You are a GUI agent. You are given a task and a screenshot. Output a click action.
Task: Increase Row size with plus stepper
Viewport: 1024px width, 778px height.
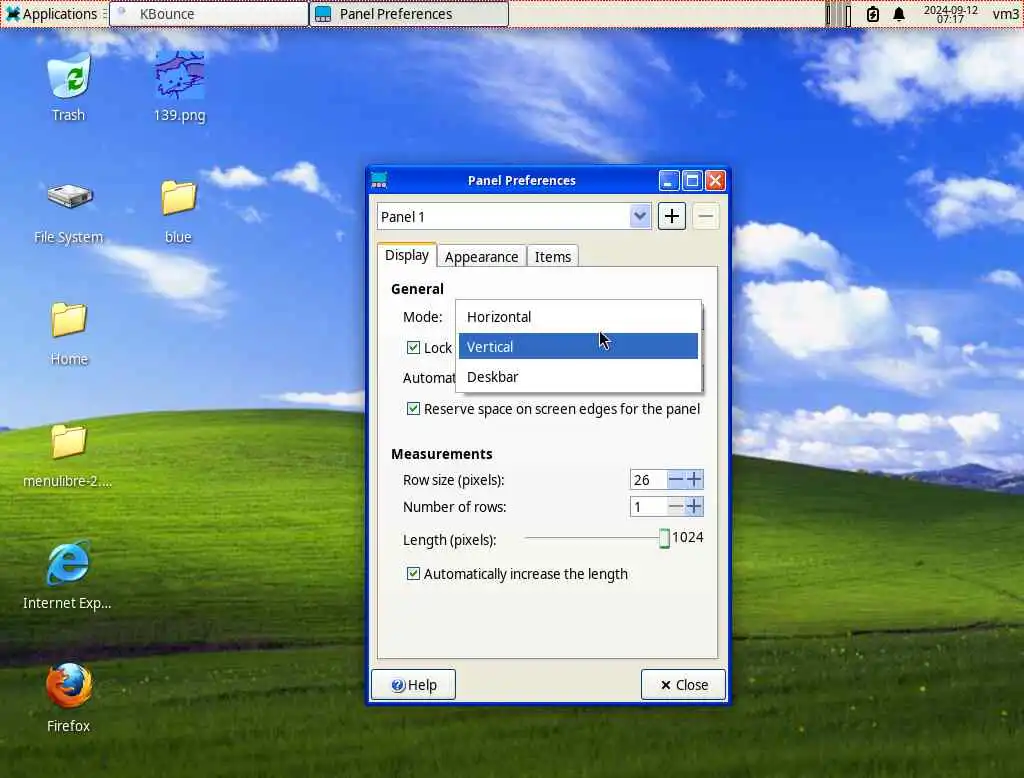point(694,479)
